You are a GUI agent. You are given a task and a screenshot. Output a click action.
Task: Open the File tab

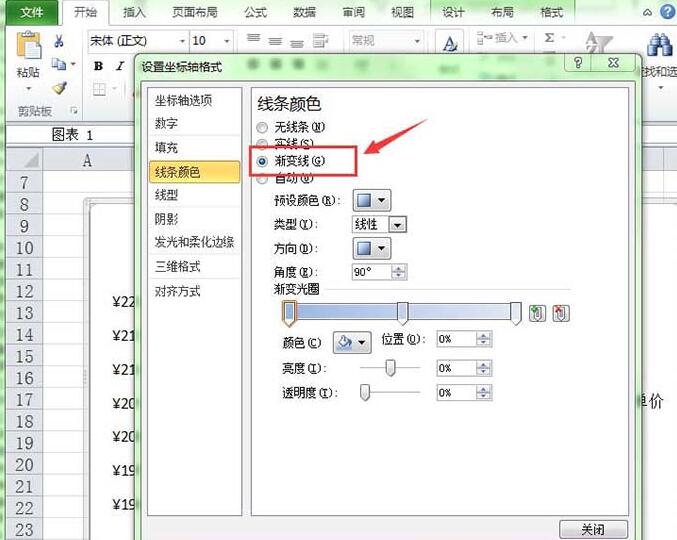[32, 12]
